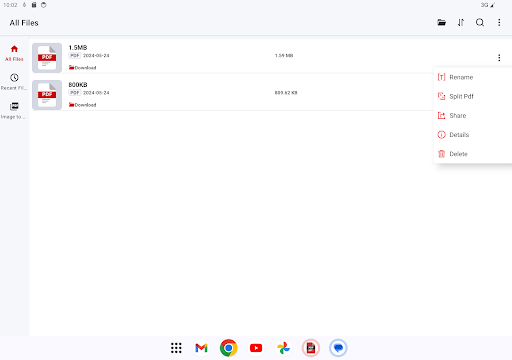The image size is (512, 360).
Task: Select the 1.59 MB size value
Action: [284, 56]
